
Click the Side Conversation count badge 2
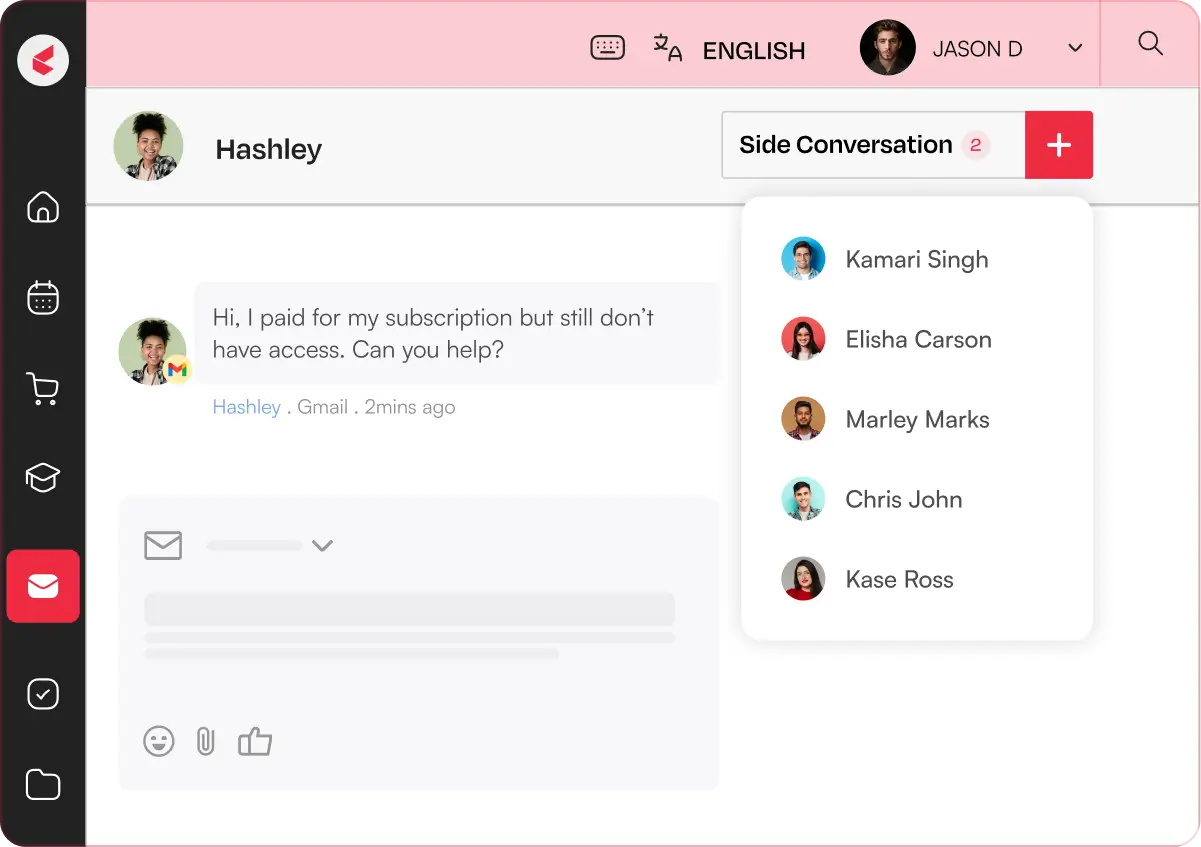[x=975, y=145]
